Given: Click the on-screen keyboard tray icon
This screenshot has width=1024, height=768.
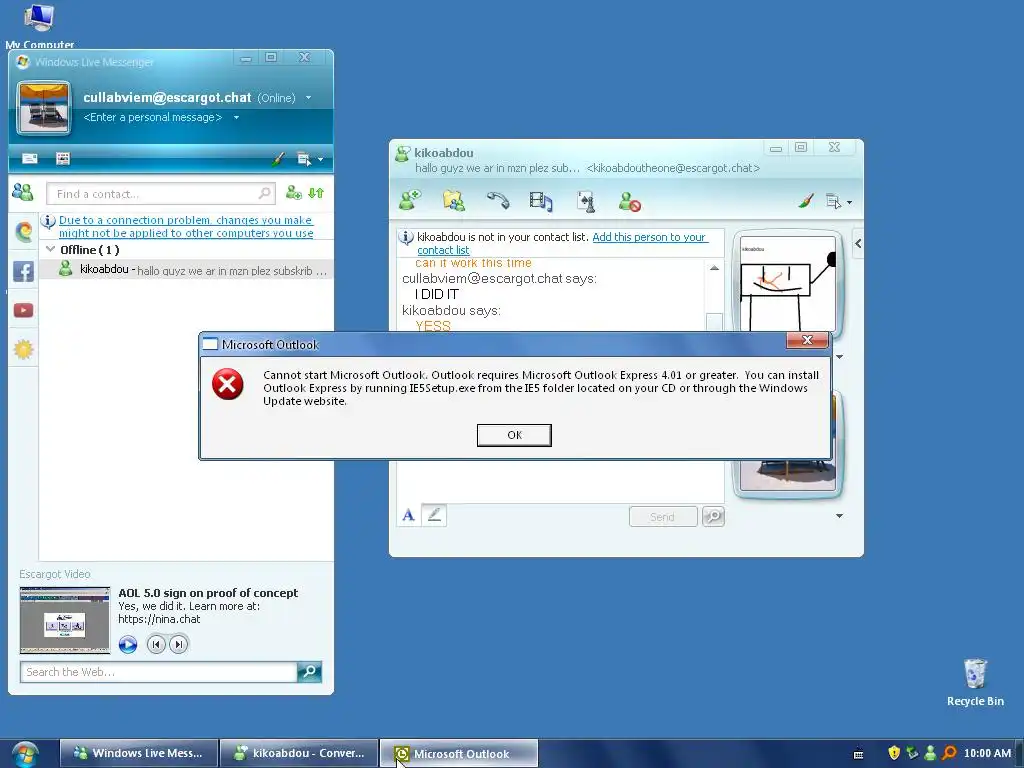Looking at the screenshot, I should 858,754.
